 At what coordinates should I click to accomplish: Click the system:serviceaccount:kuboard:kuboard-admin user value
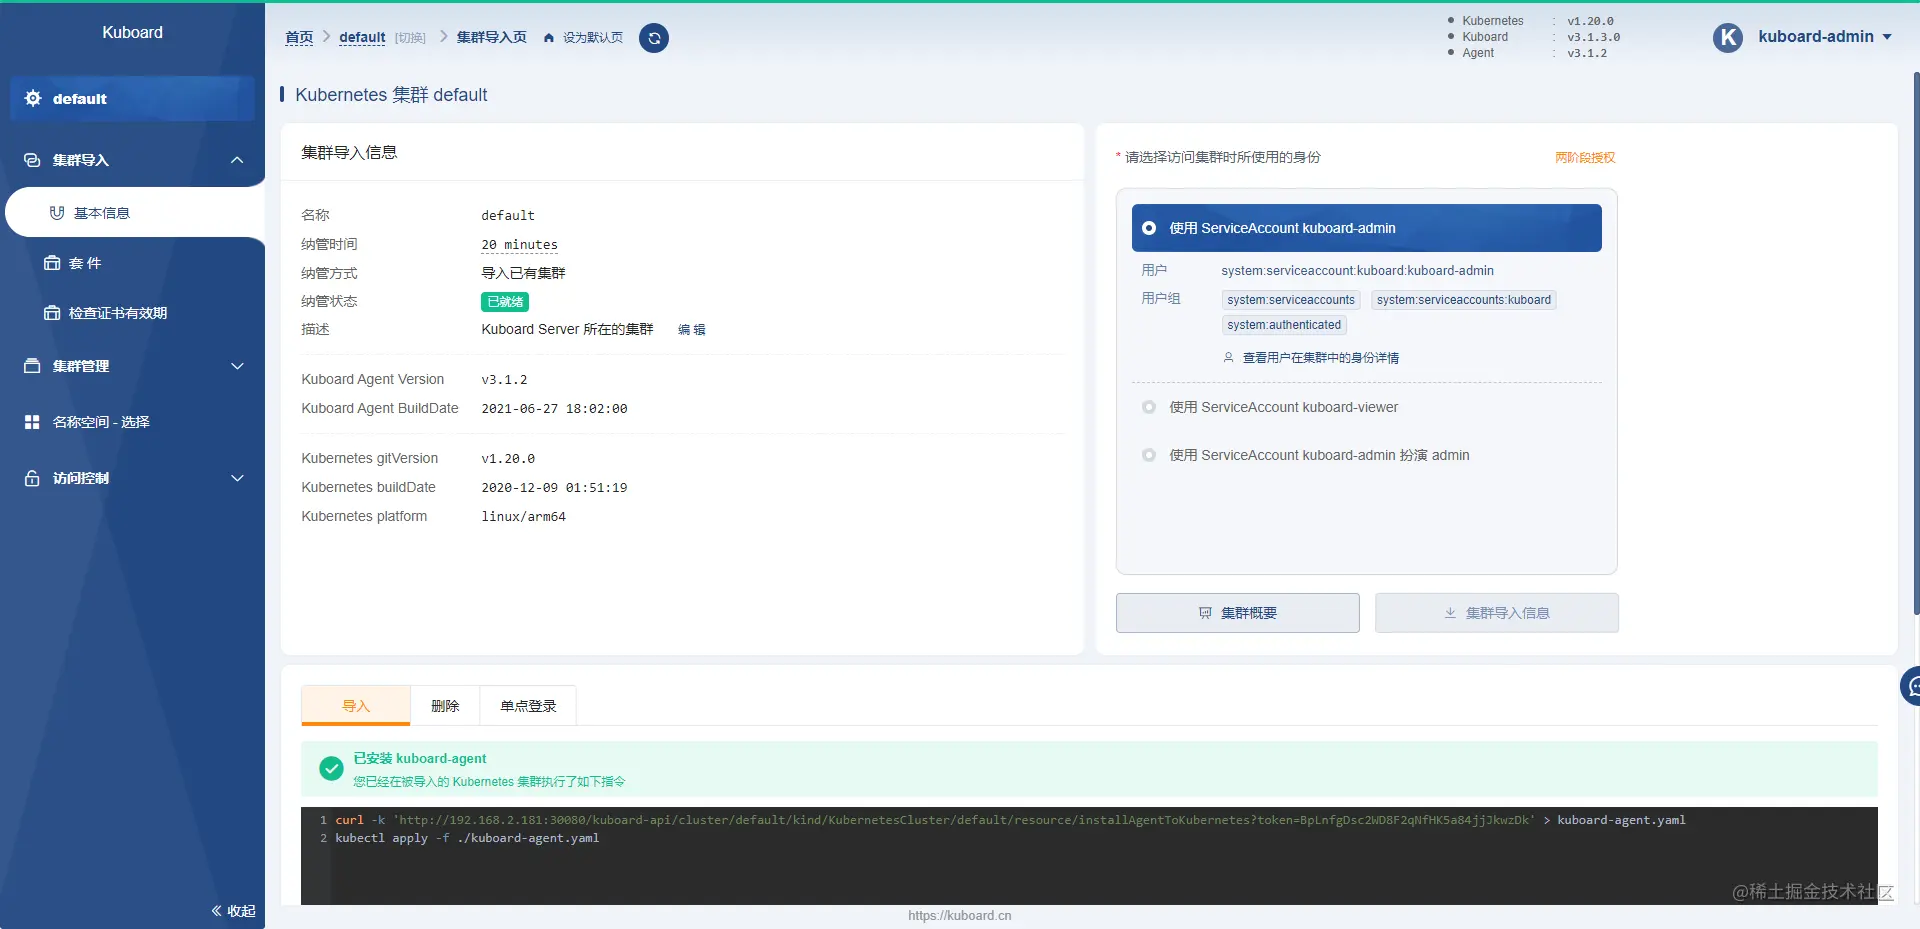click(1357, 271)
